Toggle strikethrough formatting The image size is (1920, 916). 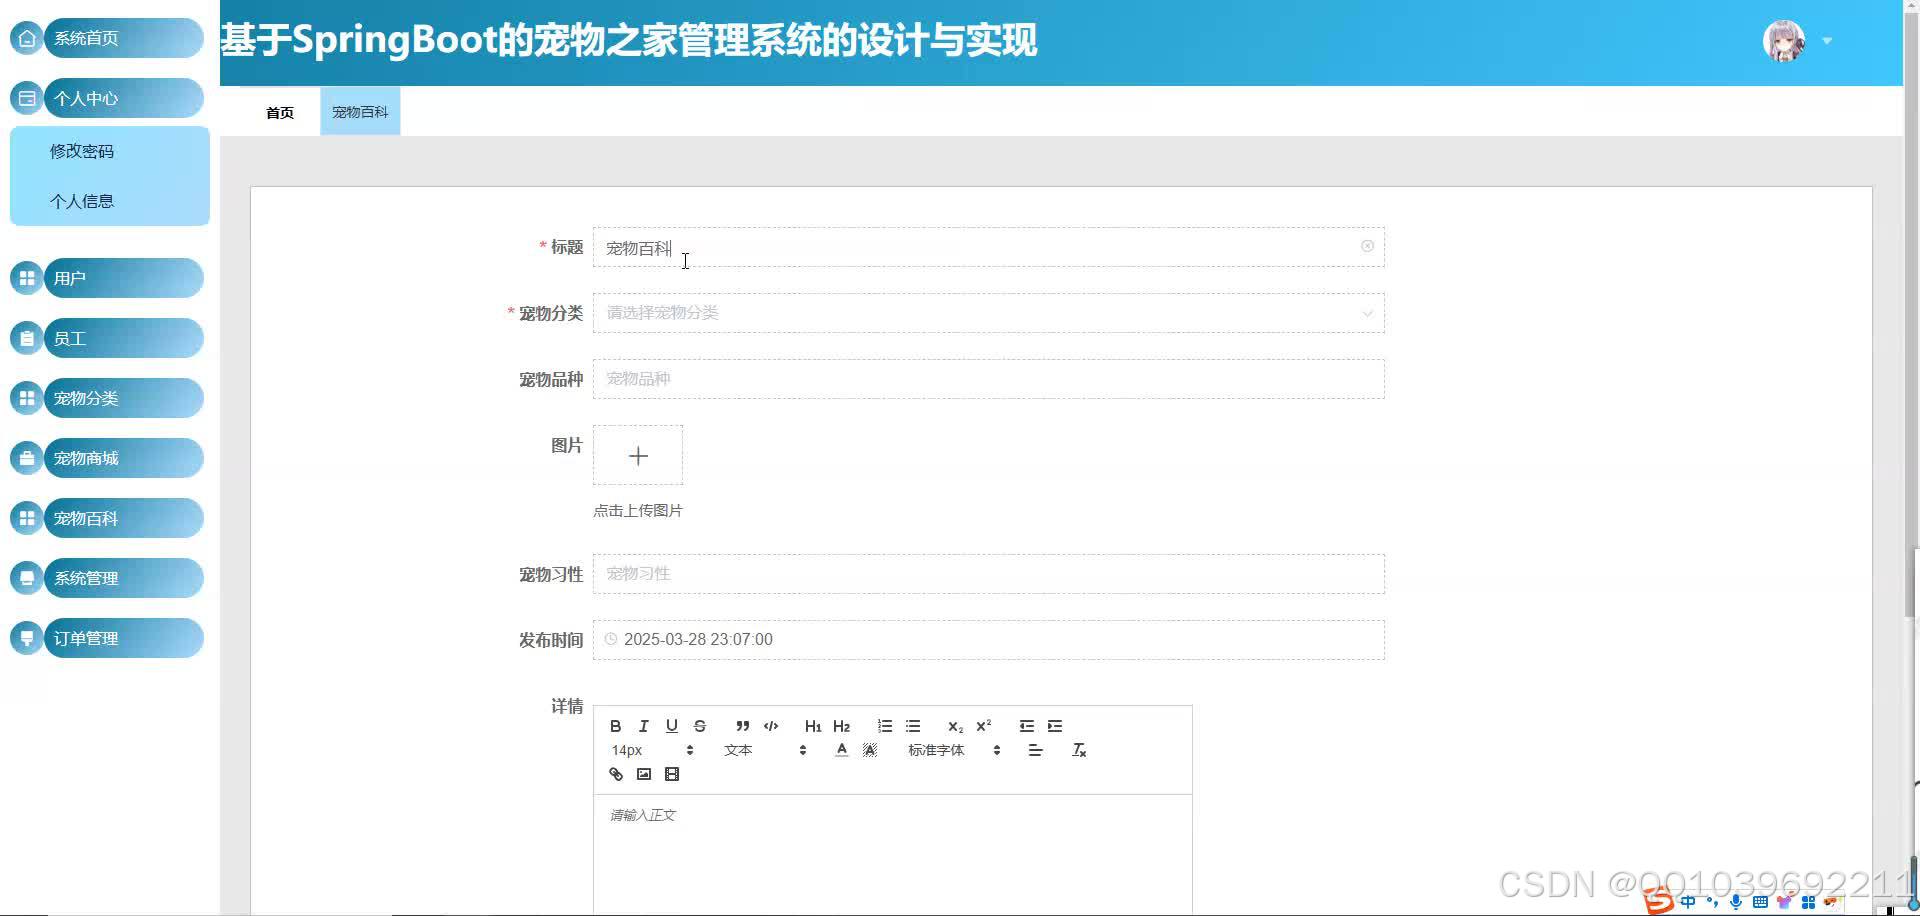(699, 726)
